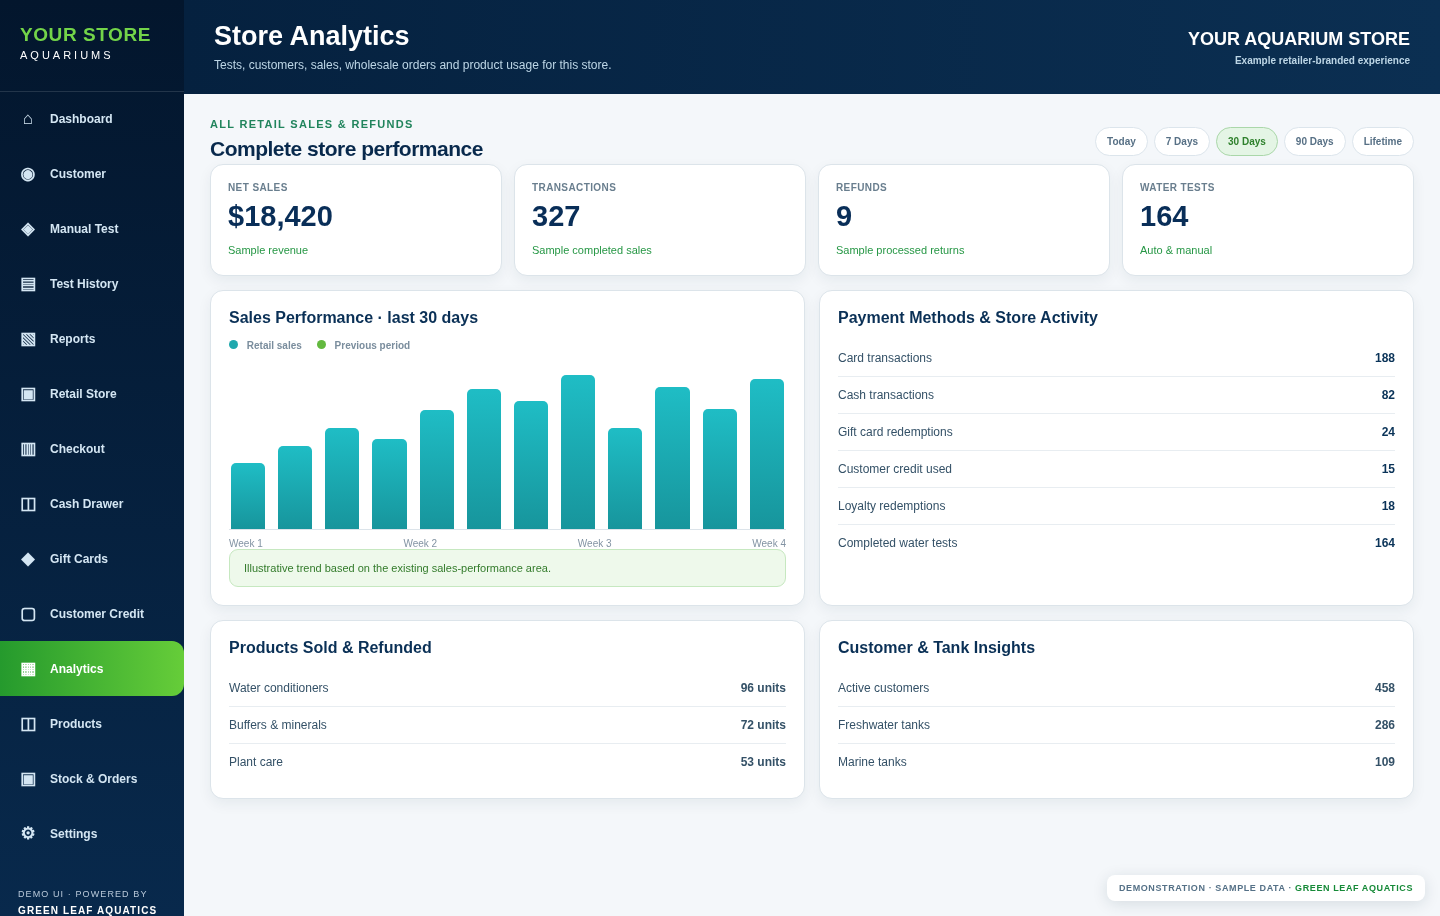Screen dimensions: 1440x916
Task: Click the Manual Test diamond icon
Action: click(28, 229)
